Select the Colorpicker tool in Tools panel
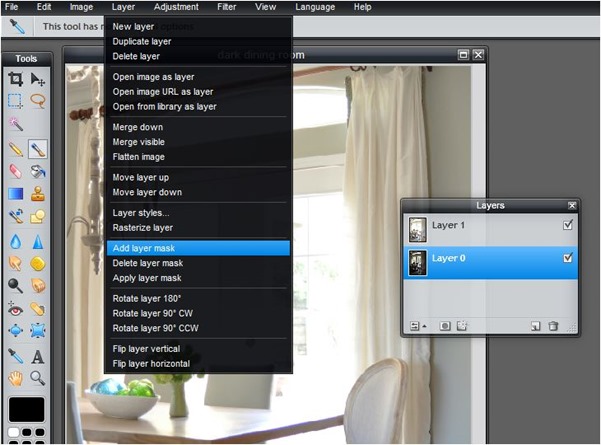Screen dimensions: 601x445 click(x=15, y=356)
